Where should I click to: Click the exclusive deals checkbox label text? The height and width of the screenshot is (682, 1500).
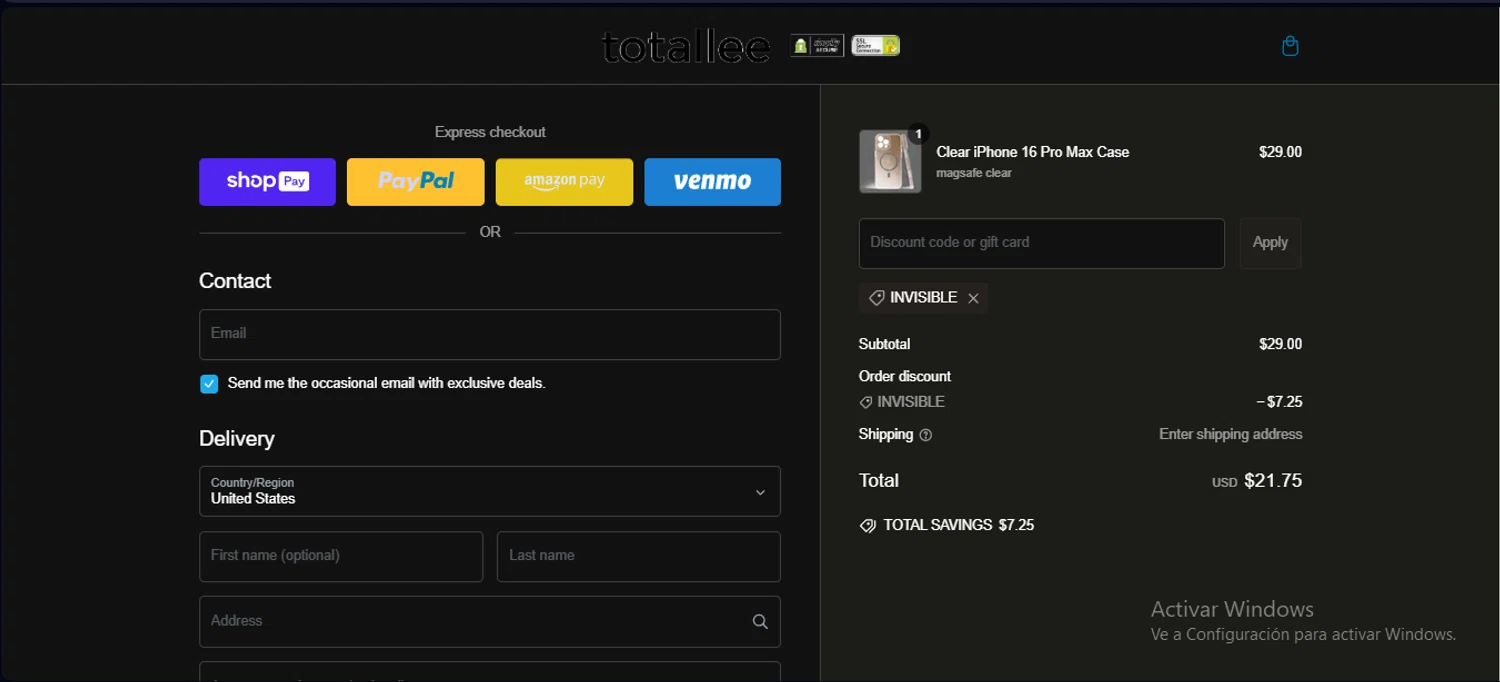(386, 383)
